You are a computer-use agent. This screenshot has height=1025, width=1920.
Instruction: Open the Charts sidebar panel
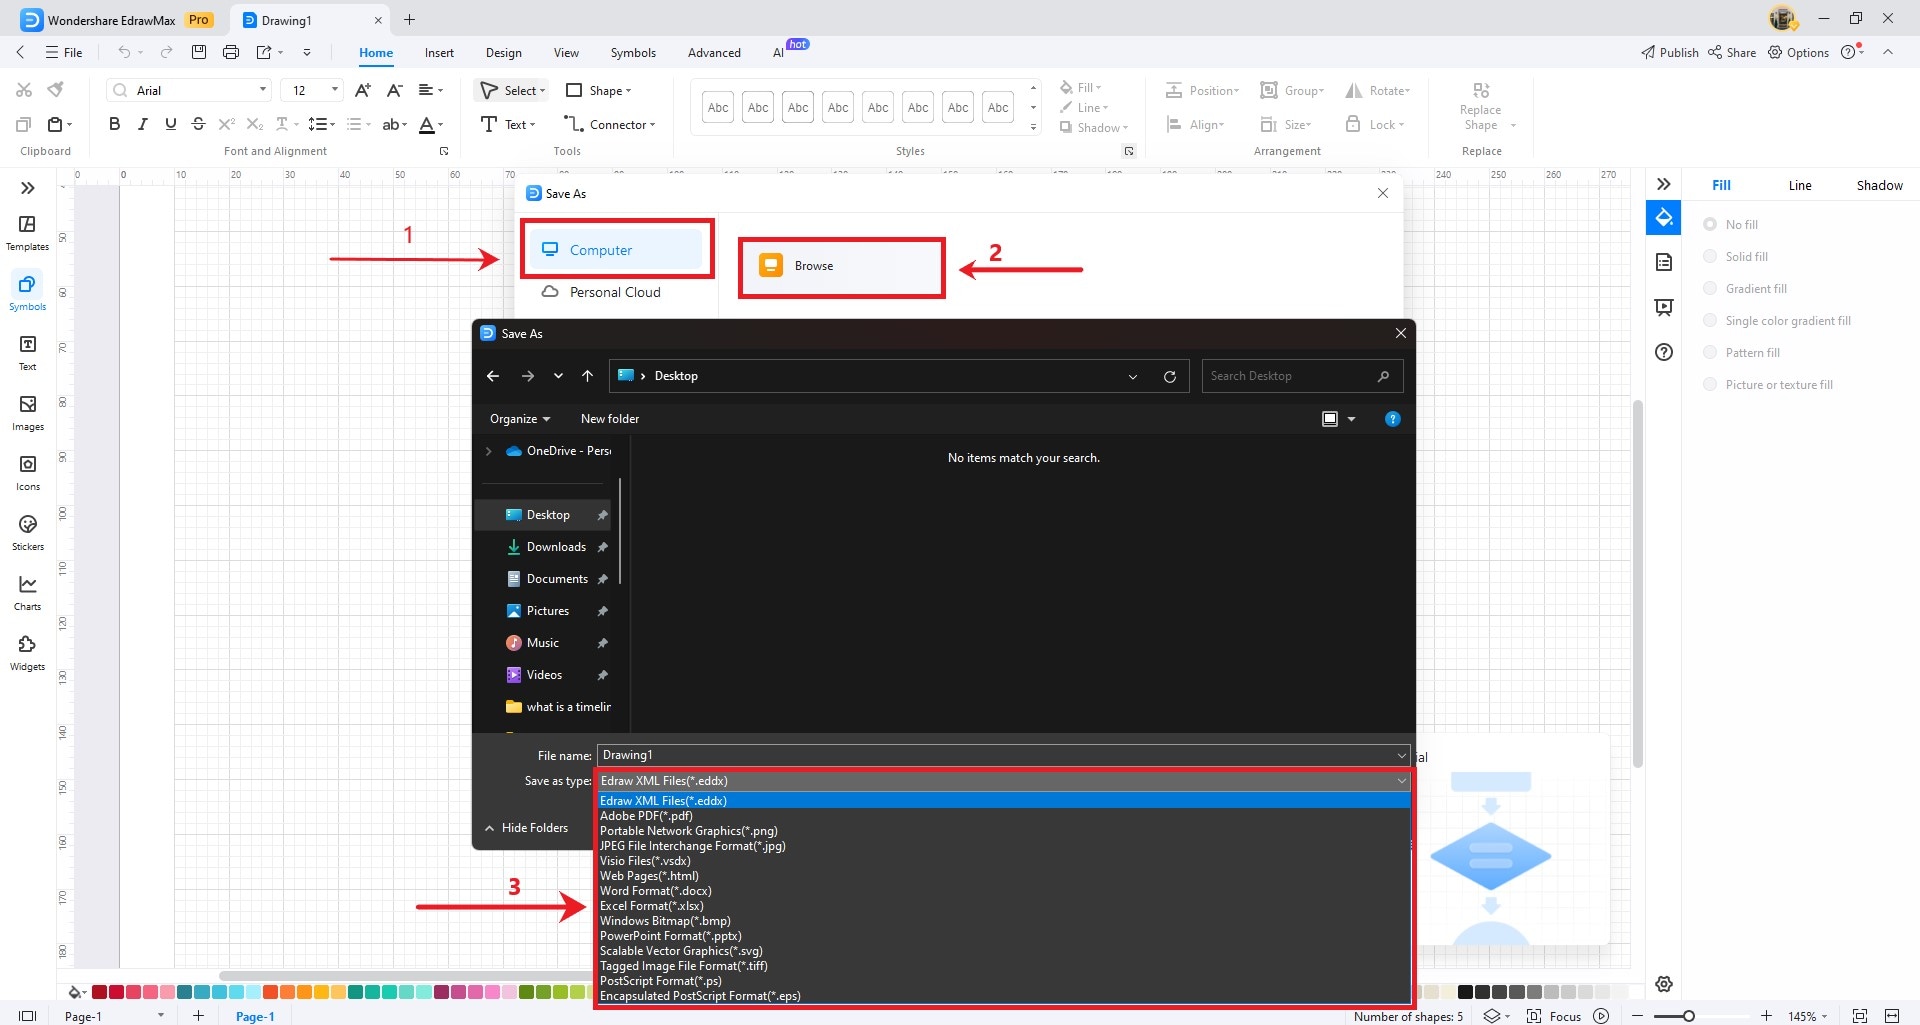(x=27, y=592)
